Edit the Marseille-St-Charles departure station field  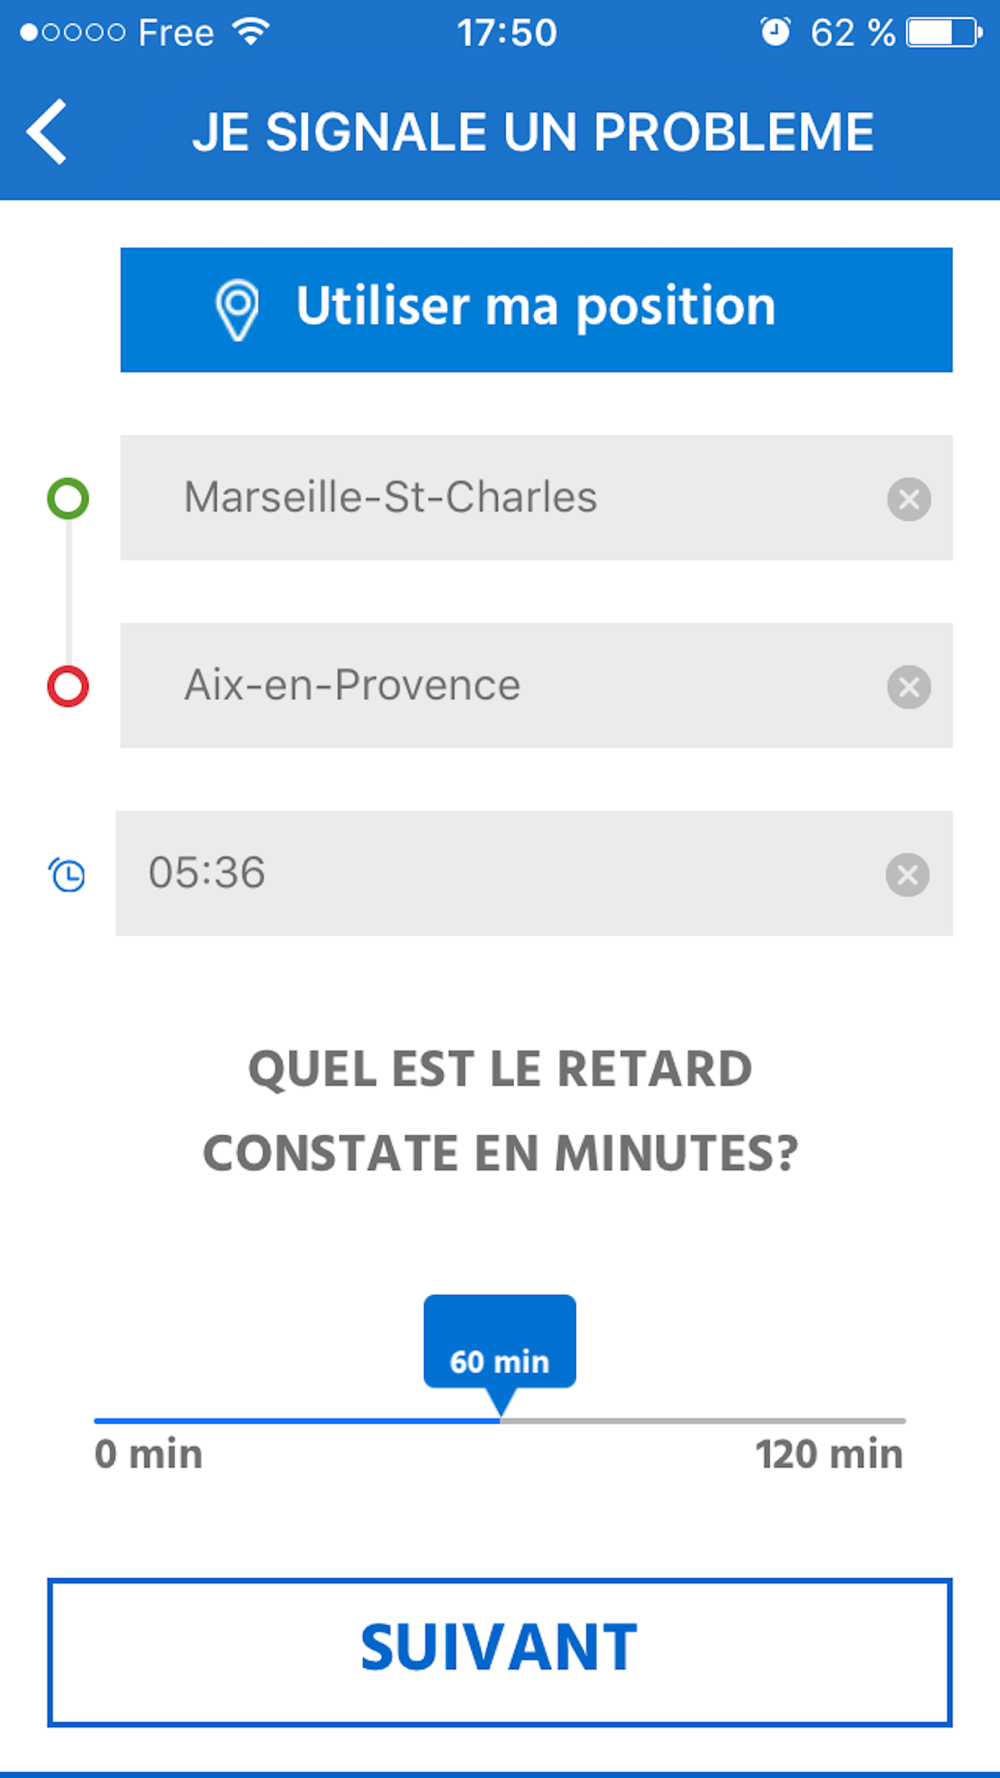click(x=536, y=498)
